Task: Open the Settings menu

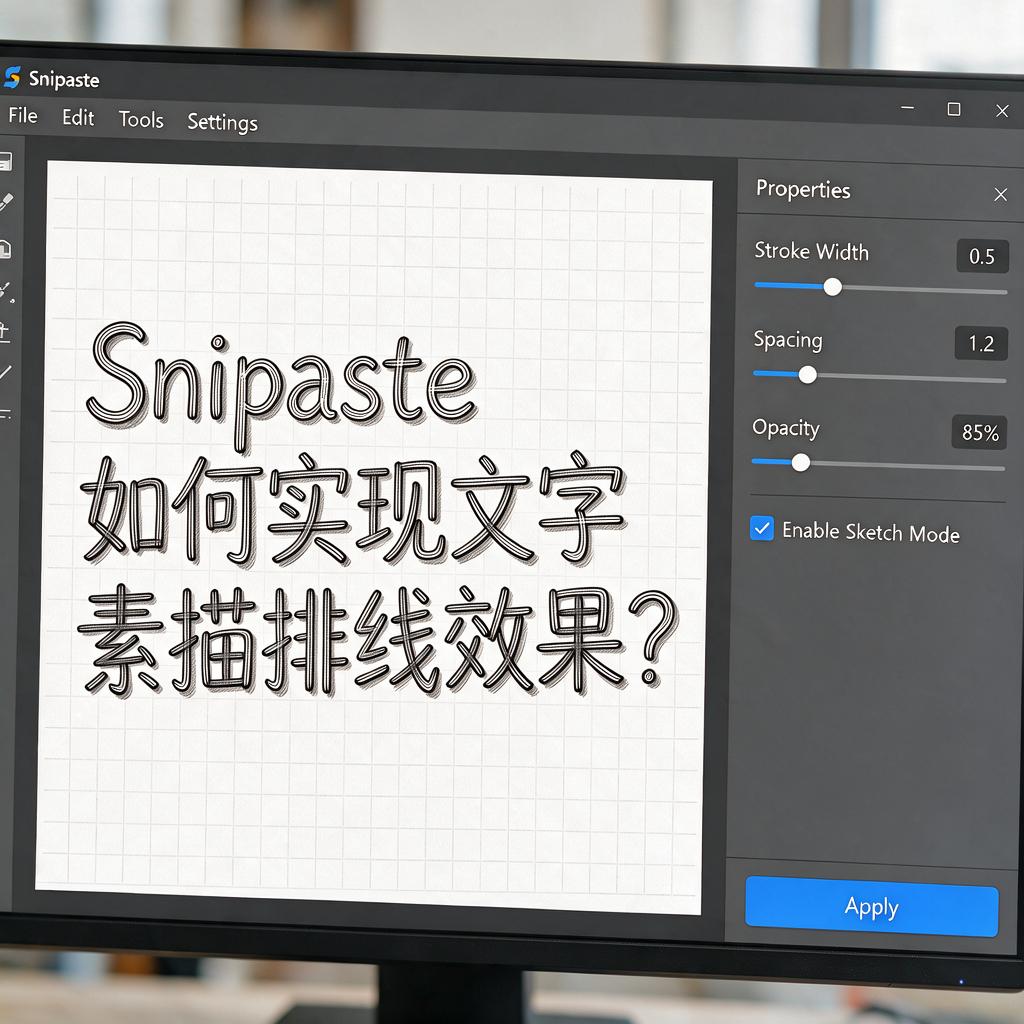Action: point(223,122)
